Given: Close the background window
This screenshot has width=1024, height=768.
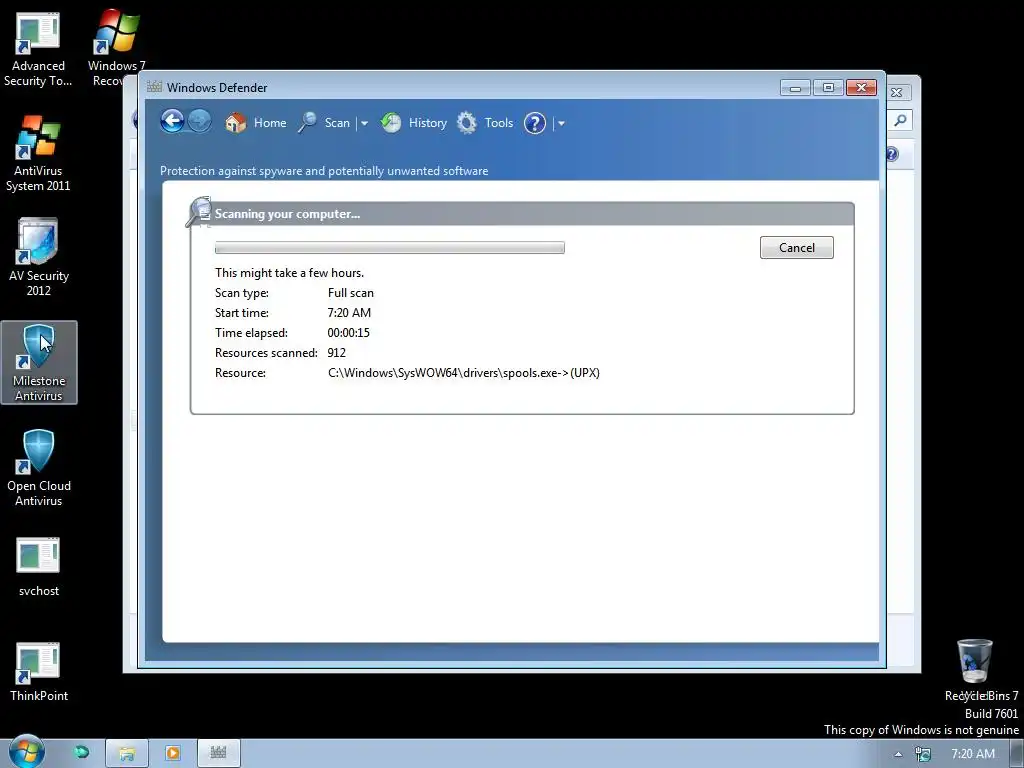Looking at the screenshot, I should pos(897,93).
